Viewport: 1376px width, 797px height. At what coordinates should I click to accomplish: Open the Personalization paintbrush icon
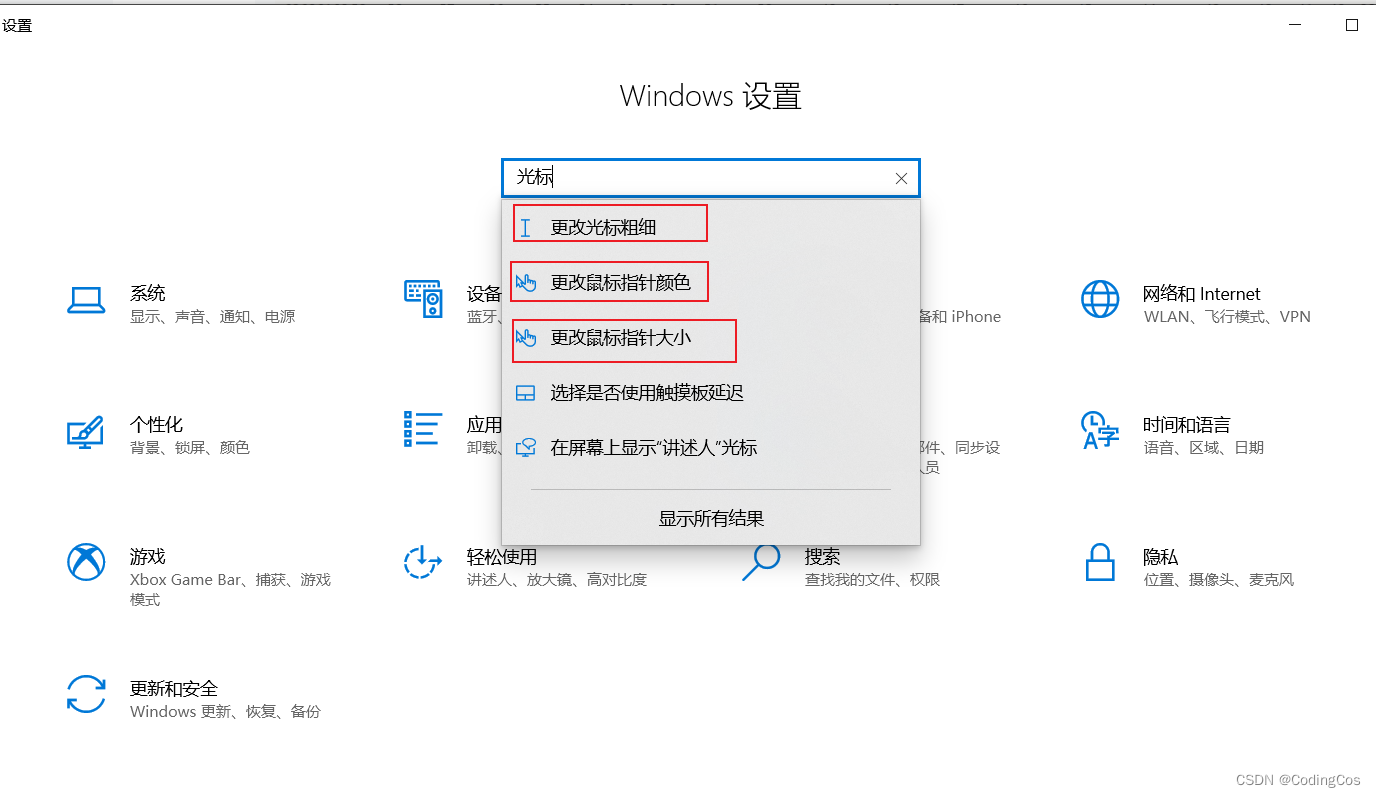[x=86, y=432]
